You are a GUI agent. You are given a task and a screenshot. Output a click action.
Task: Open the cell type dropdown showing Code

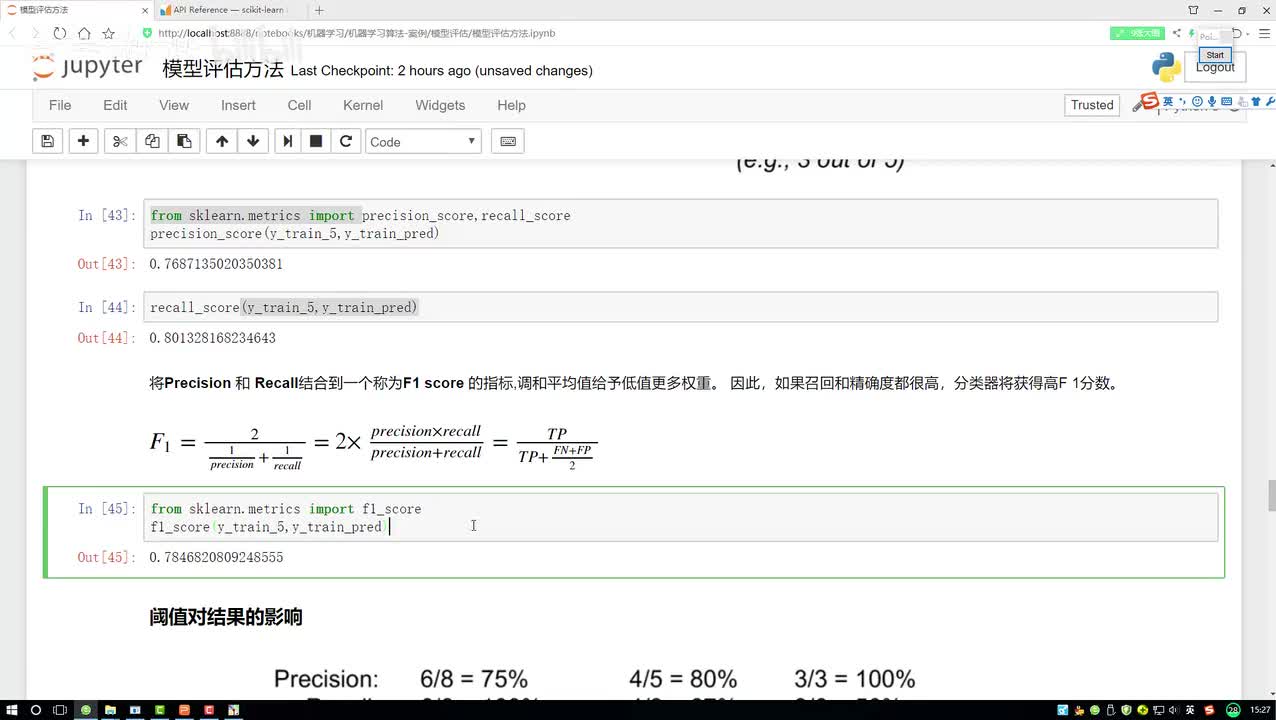(x=423, y=142)
